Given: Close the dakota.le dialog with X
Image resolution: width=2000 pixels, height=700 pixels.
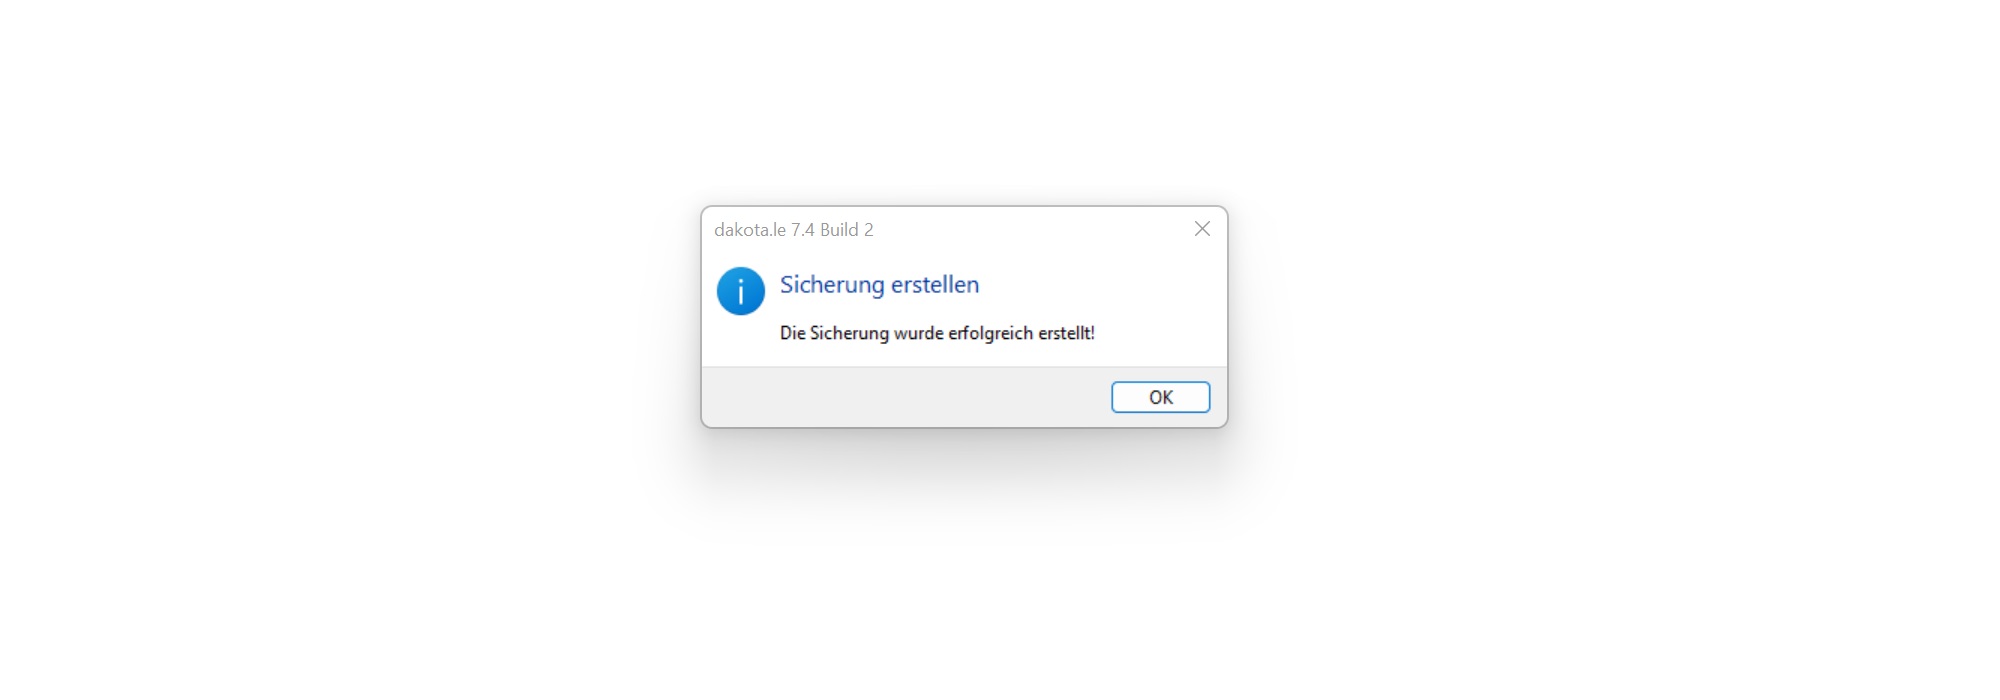Looking at the screenshot, I should click(1202, 229).
